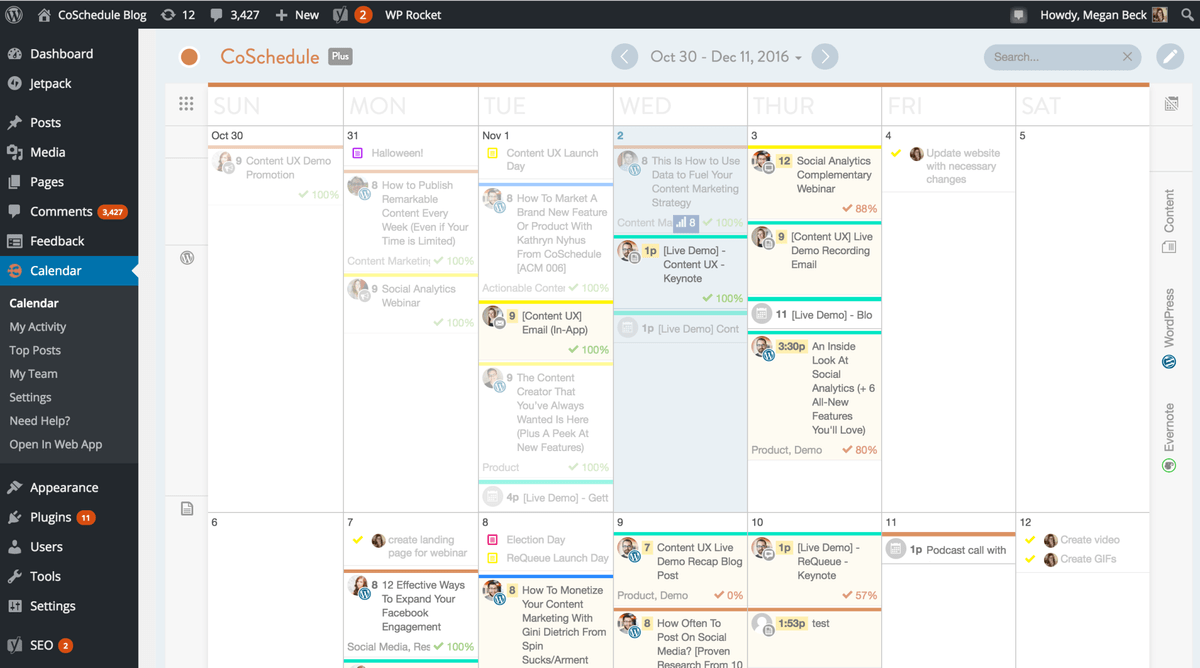Click the calendar icon on 11 [Live Demo] - Blo
The image size is (1200, 668).
click(762, 314)
